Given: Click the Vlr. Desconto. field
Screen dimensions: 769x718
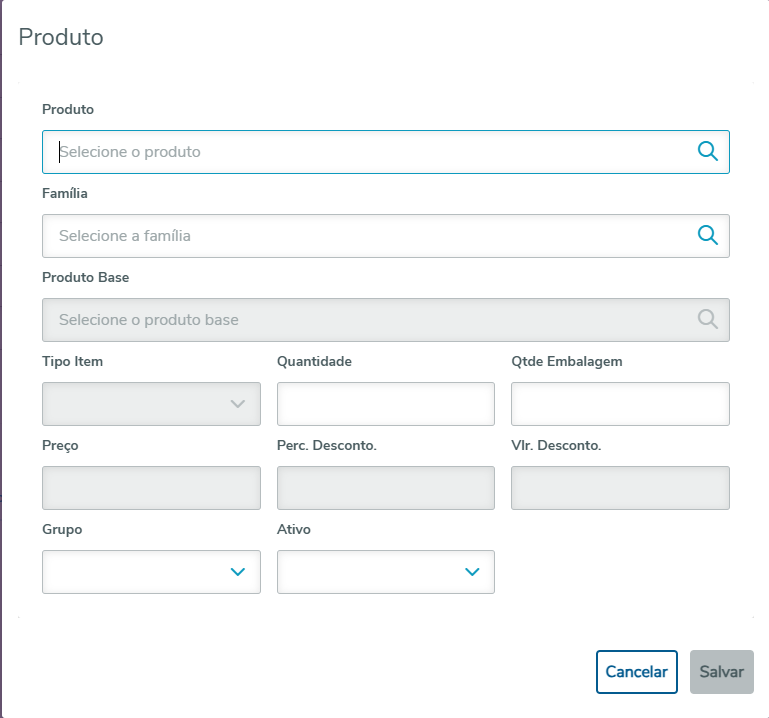Looking at the screenshot, I should point(620,488).
